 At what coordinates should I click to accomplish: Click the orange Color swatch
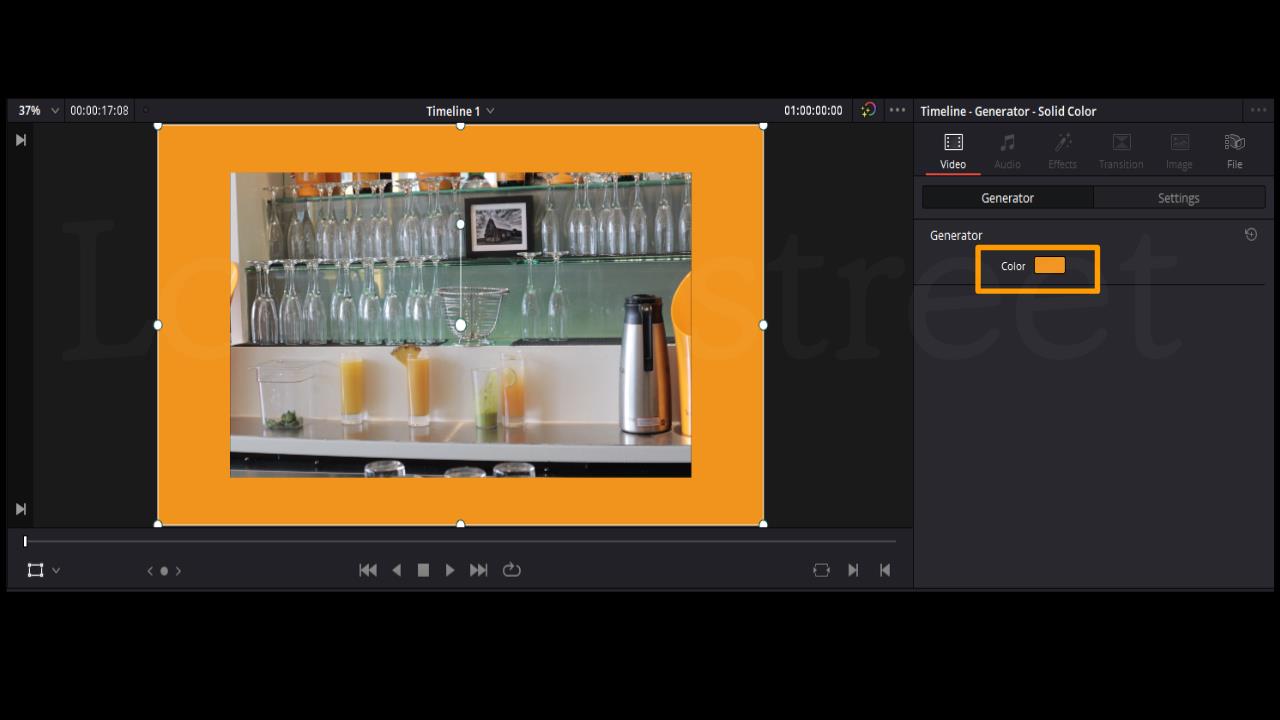[1049, 265]
